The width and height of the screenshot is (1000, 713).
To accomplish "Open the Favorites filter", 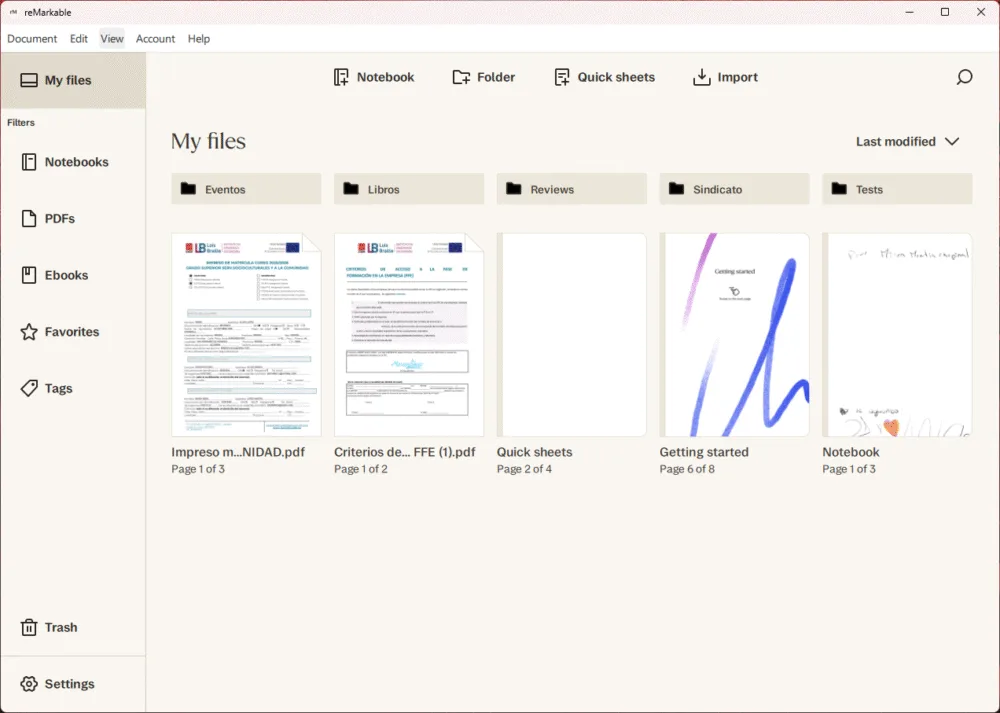I will 73,332.
